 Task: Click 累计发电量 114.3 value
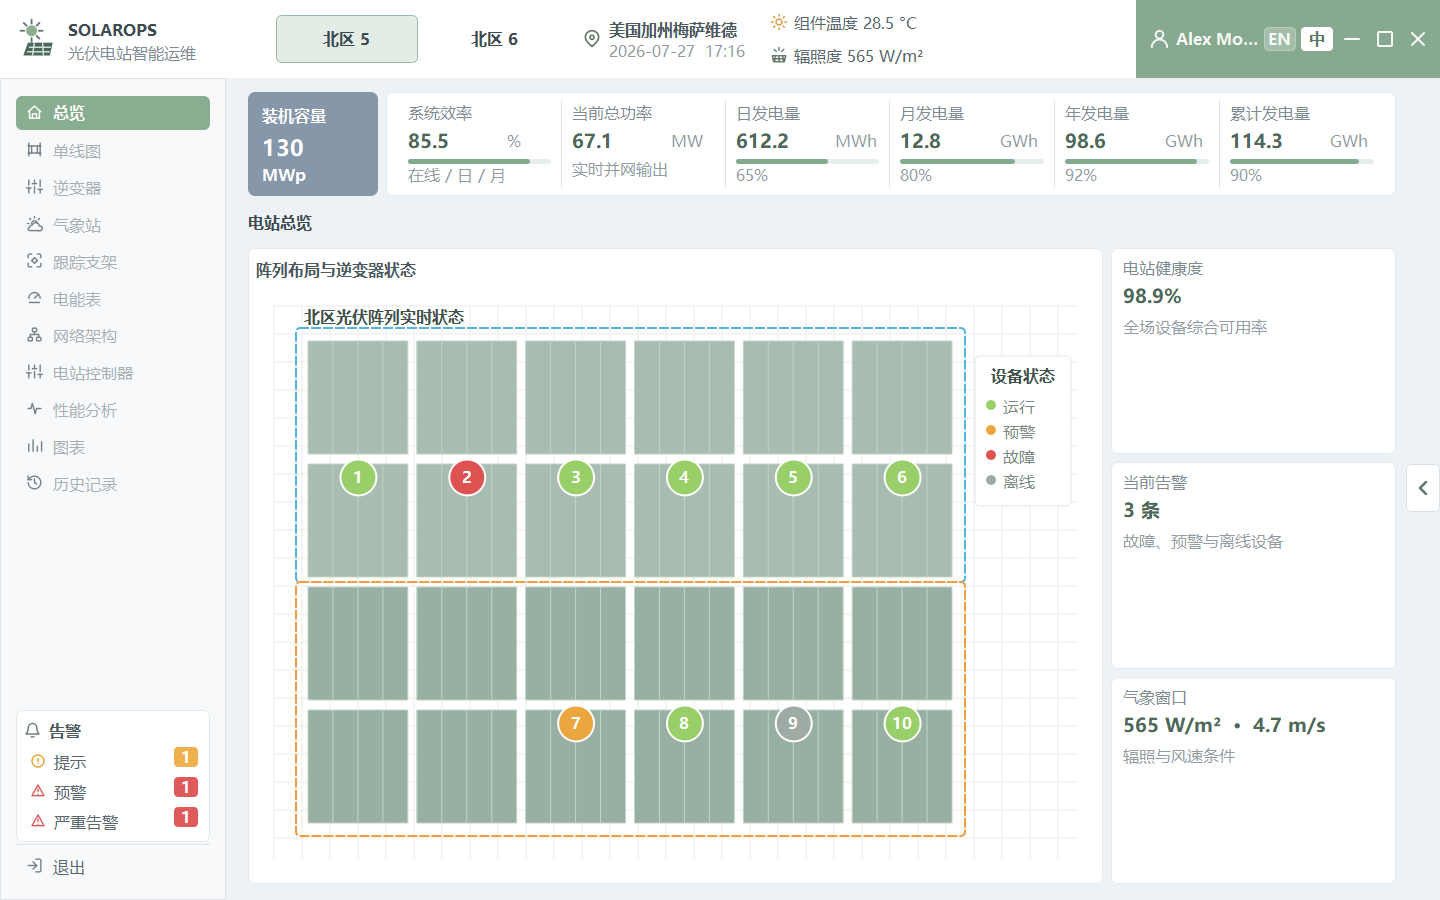(1256, 141)
